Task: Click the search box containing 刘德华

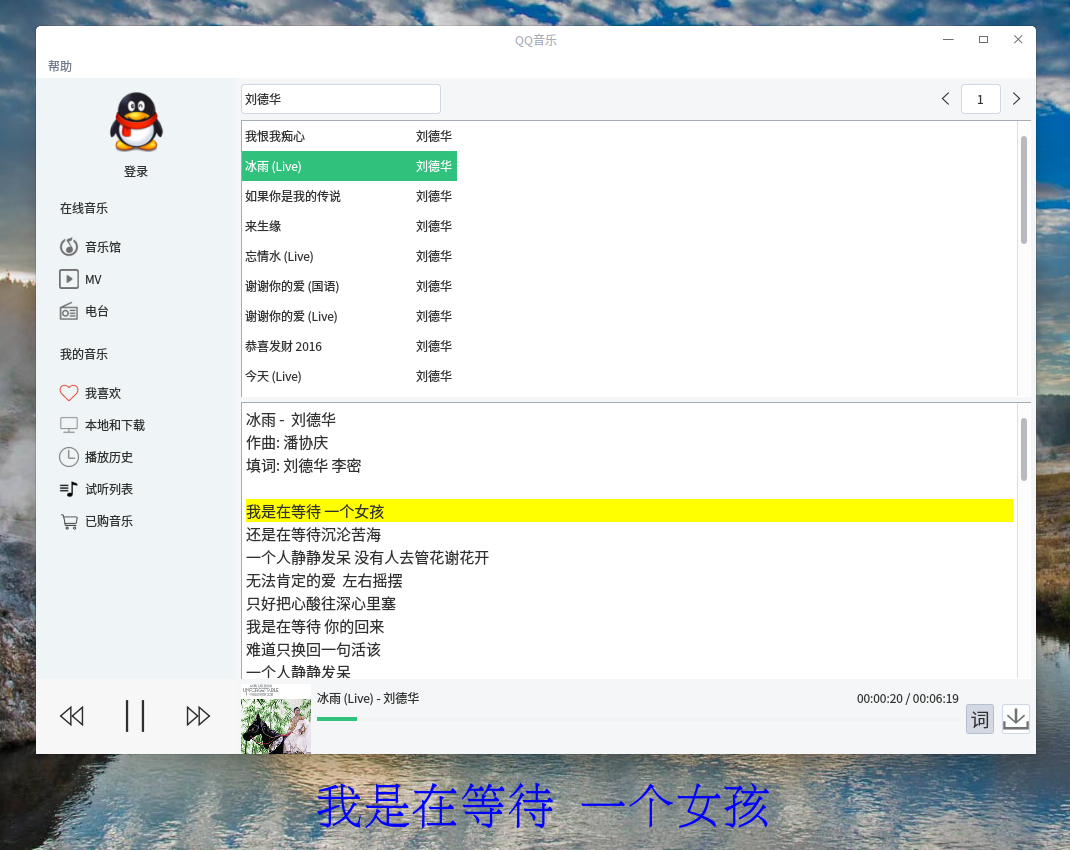Action: click(341, 99)
